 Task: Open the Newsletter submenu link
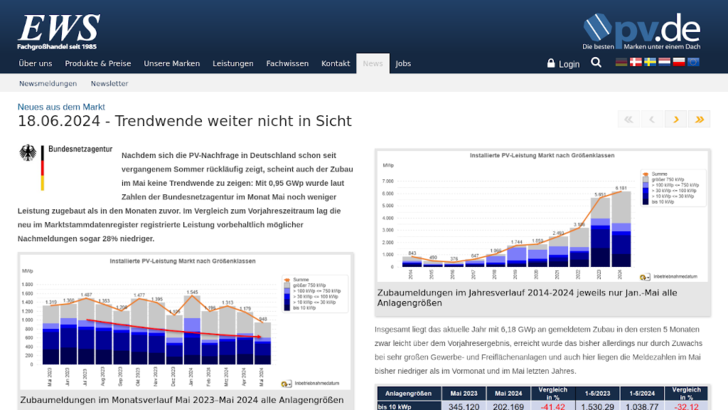(109, 84)
